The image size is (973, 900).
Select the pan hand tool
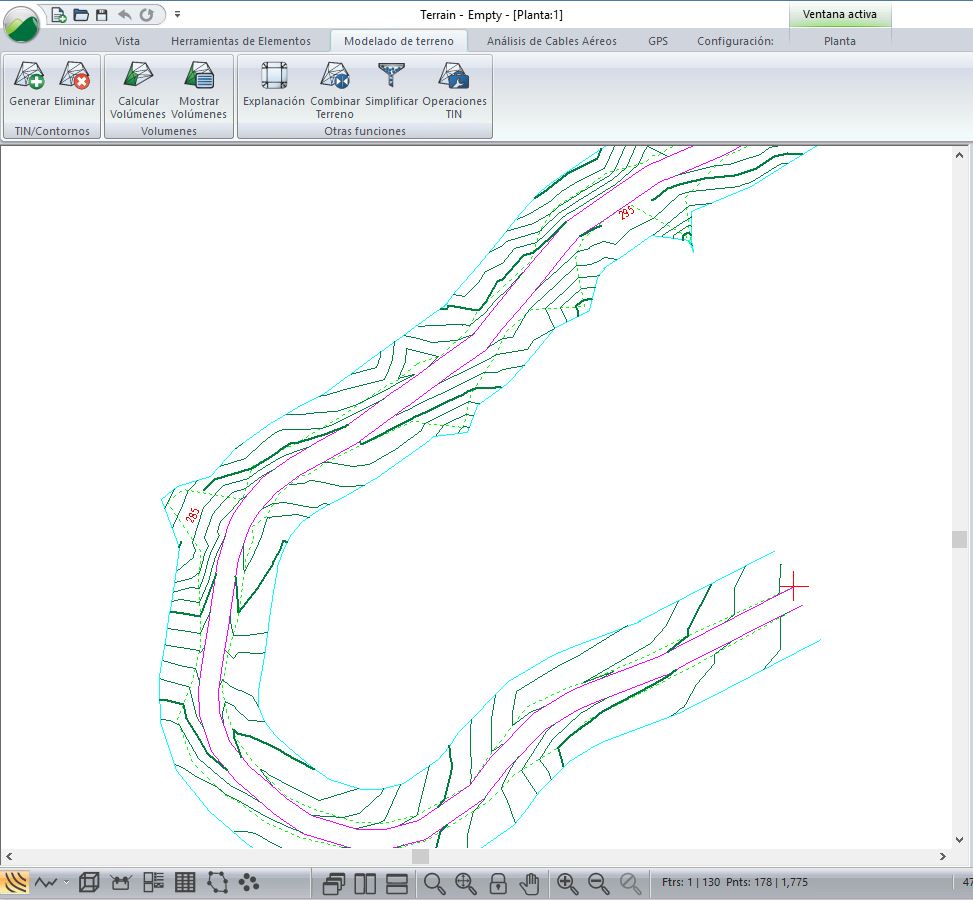click(x=529, y=883)
